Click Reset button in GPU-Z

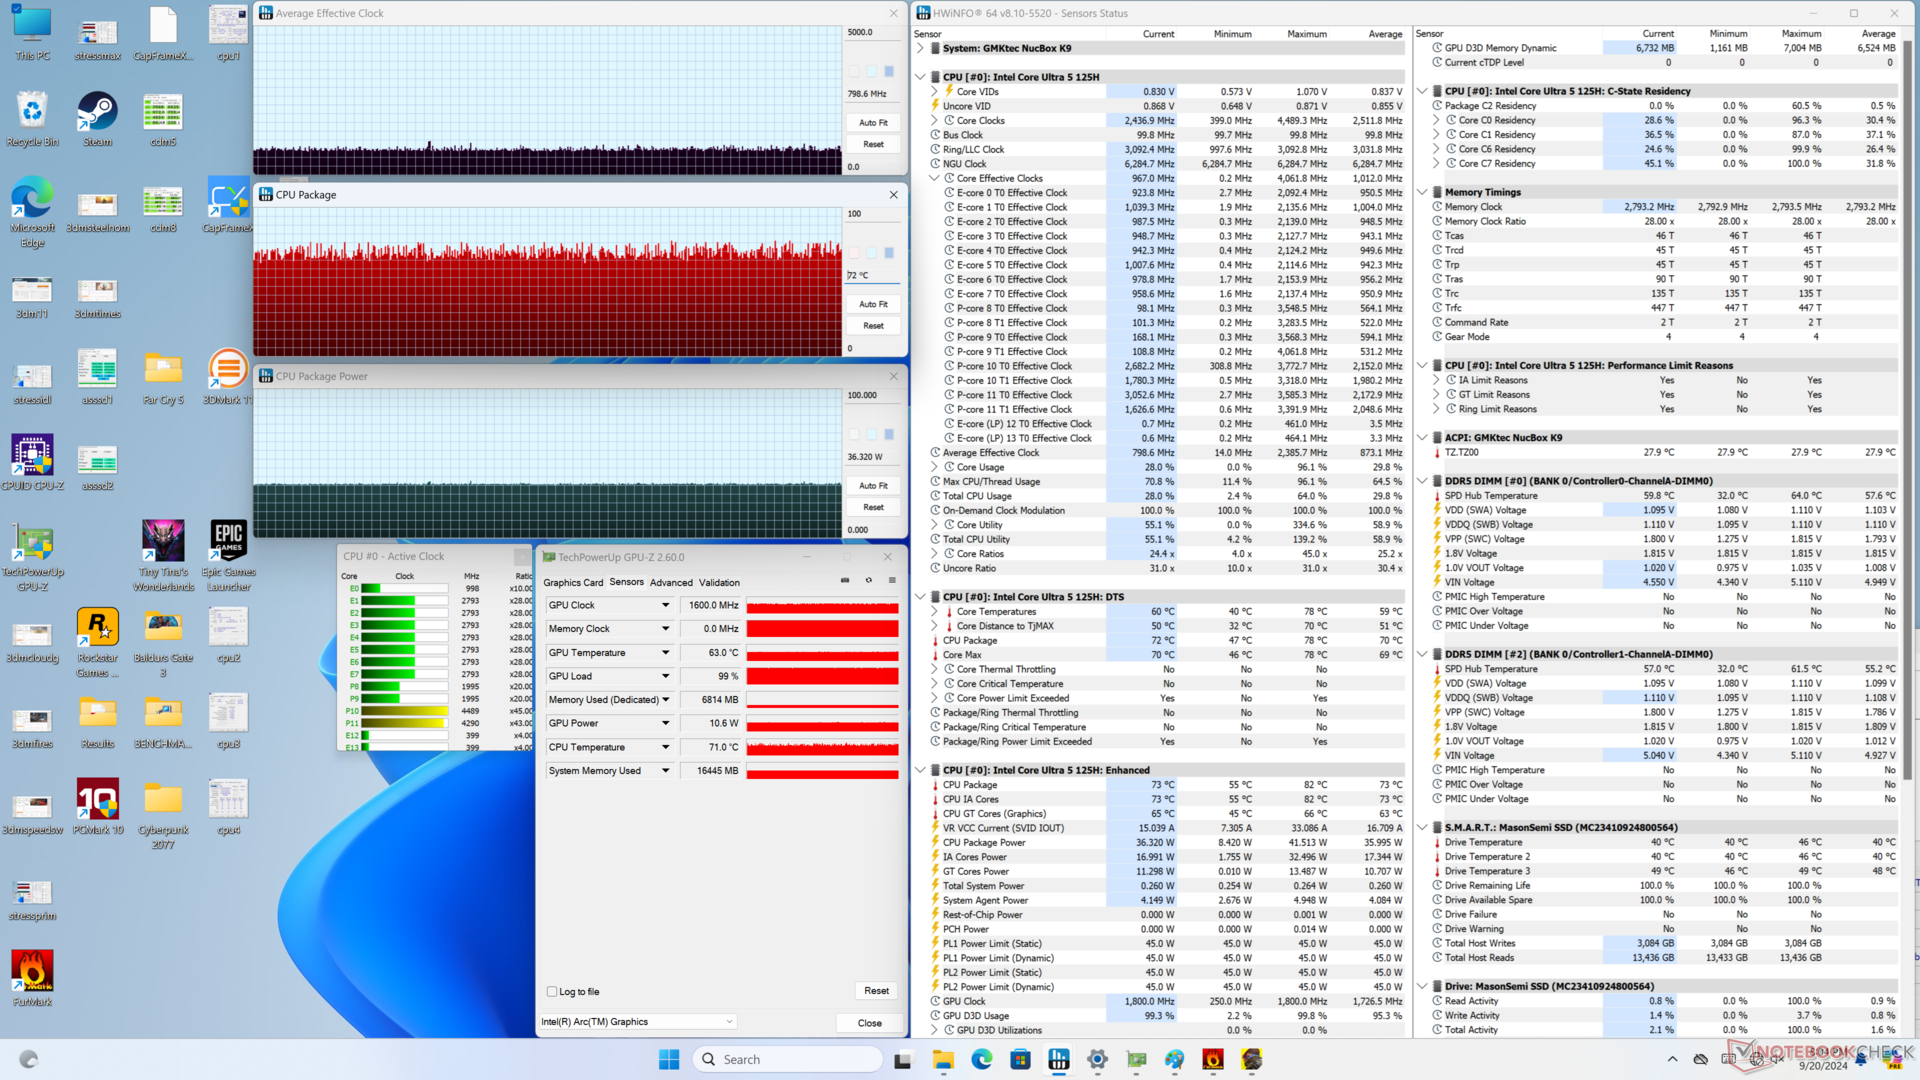pos(876,990)
